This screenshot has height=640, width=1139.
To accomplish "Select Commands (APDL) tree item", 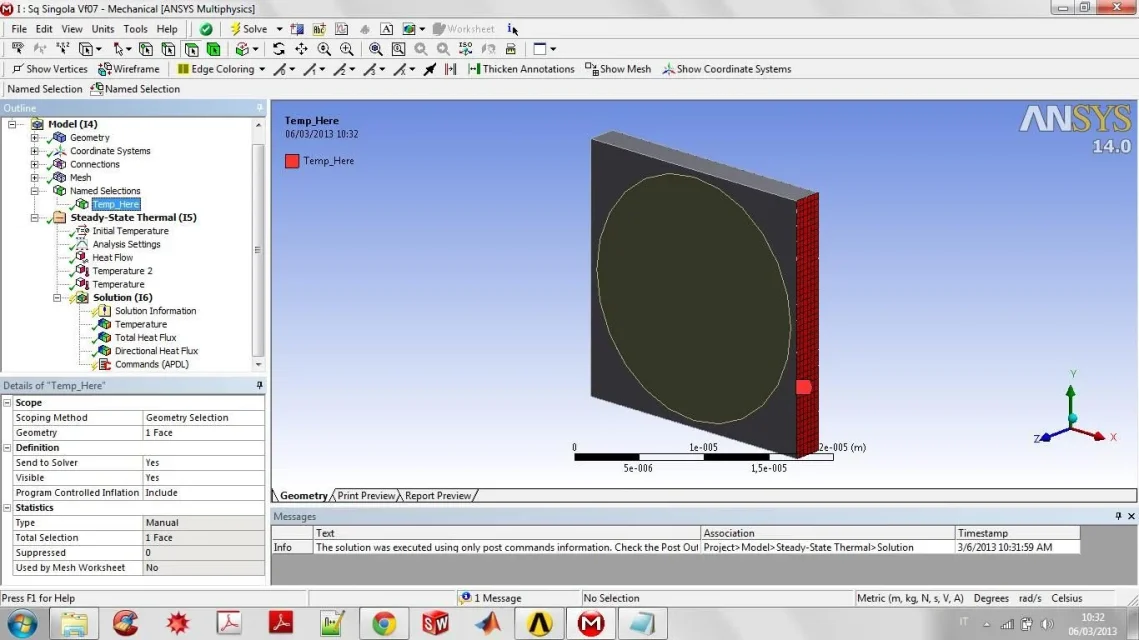I will pos(151,365).
